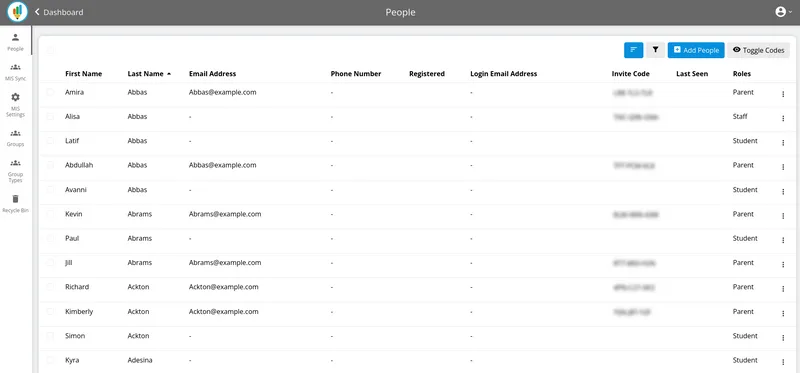Open more options for Paul Abrams
The height and width of the screenshot is (373, 800).
tap(783, 240)
